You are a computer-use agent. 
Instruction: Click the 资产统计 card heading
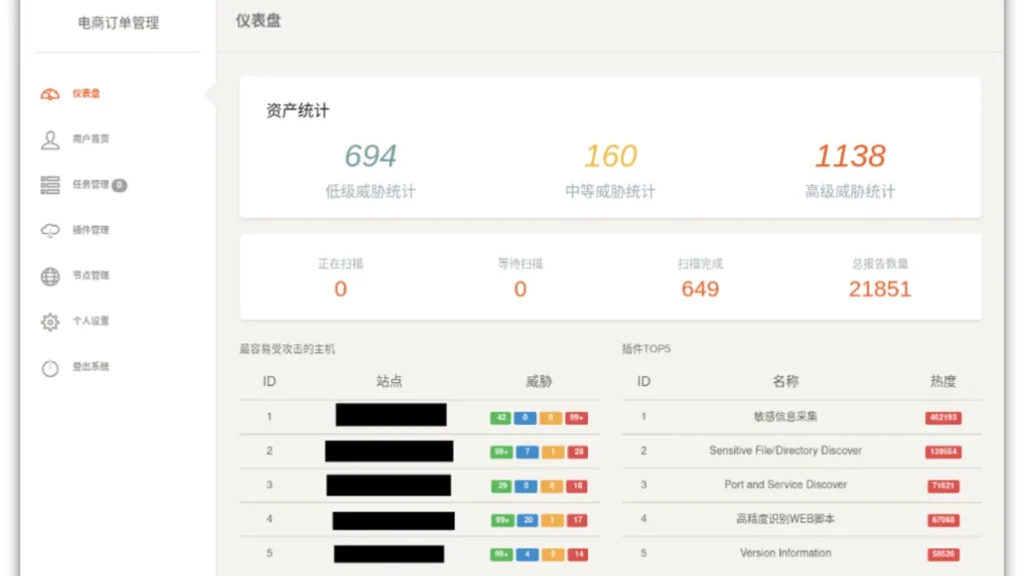[298, 110]
